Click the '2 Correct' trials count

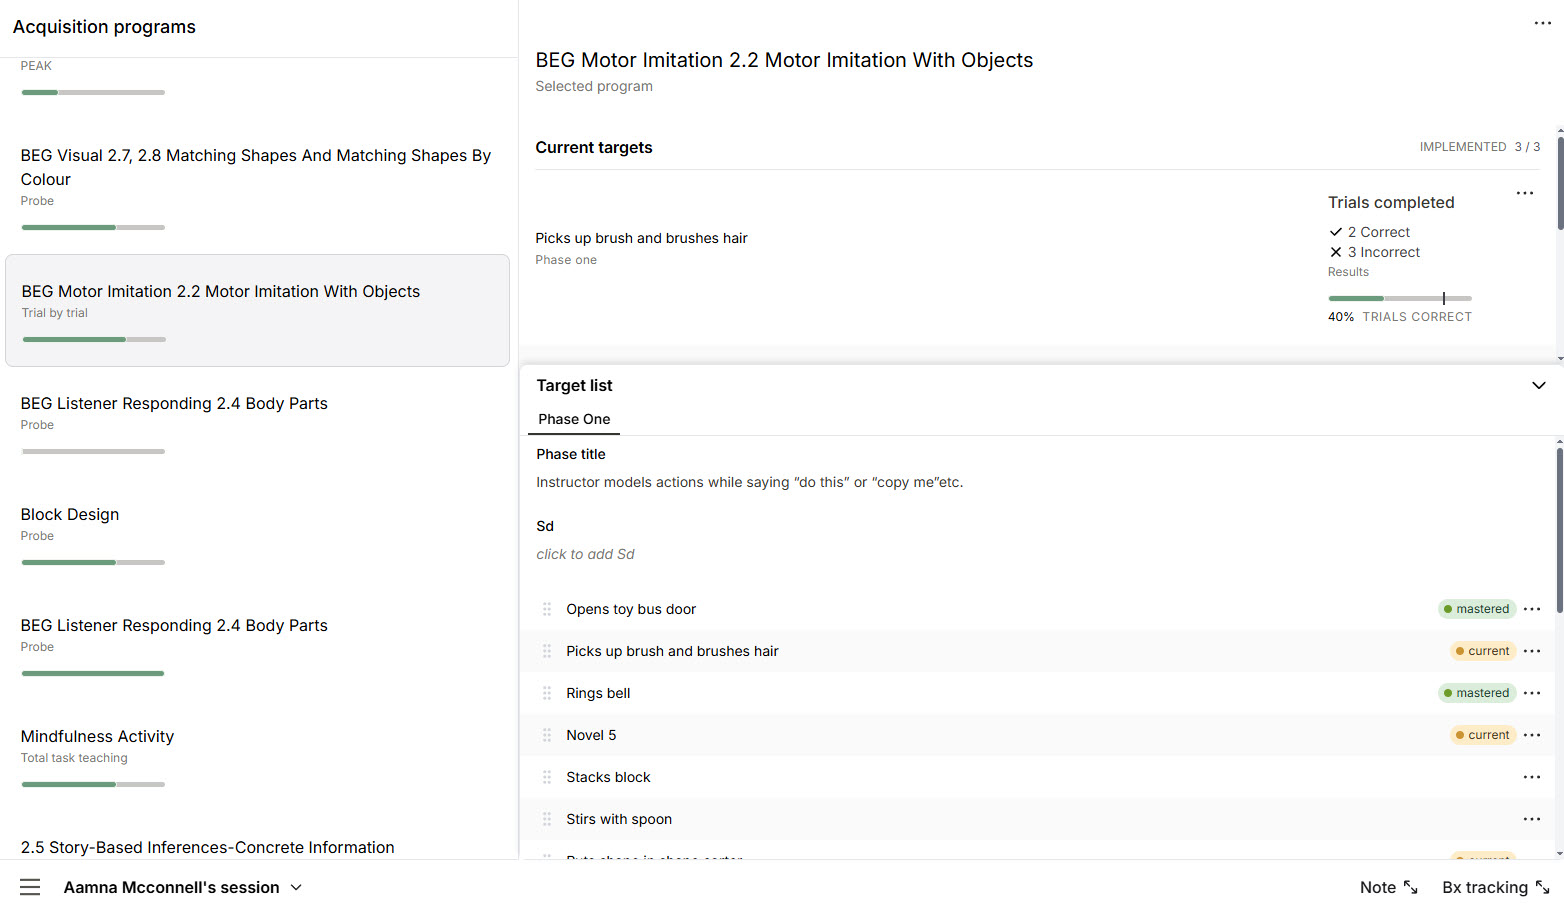[1369, 232]
